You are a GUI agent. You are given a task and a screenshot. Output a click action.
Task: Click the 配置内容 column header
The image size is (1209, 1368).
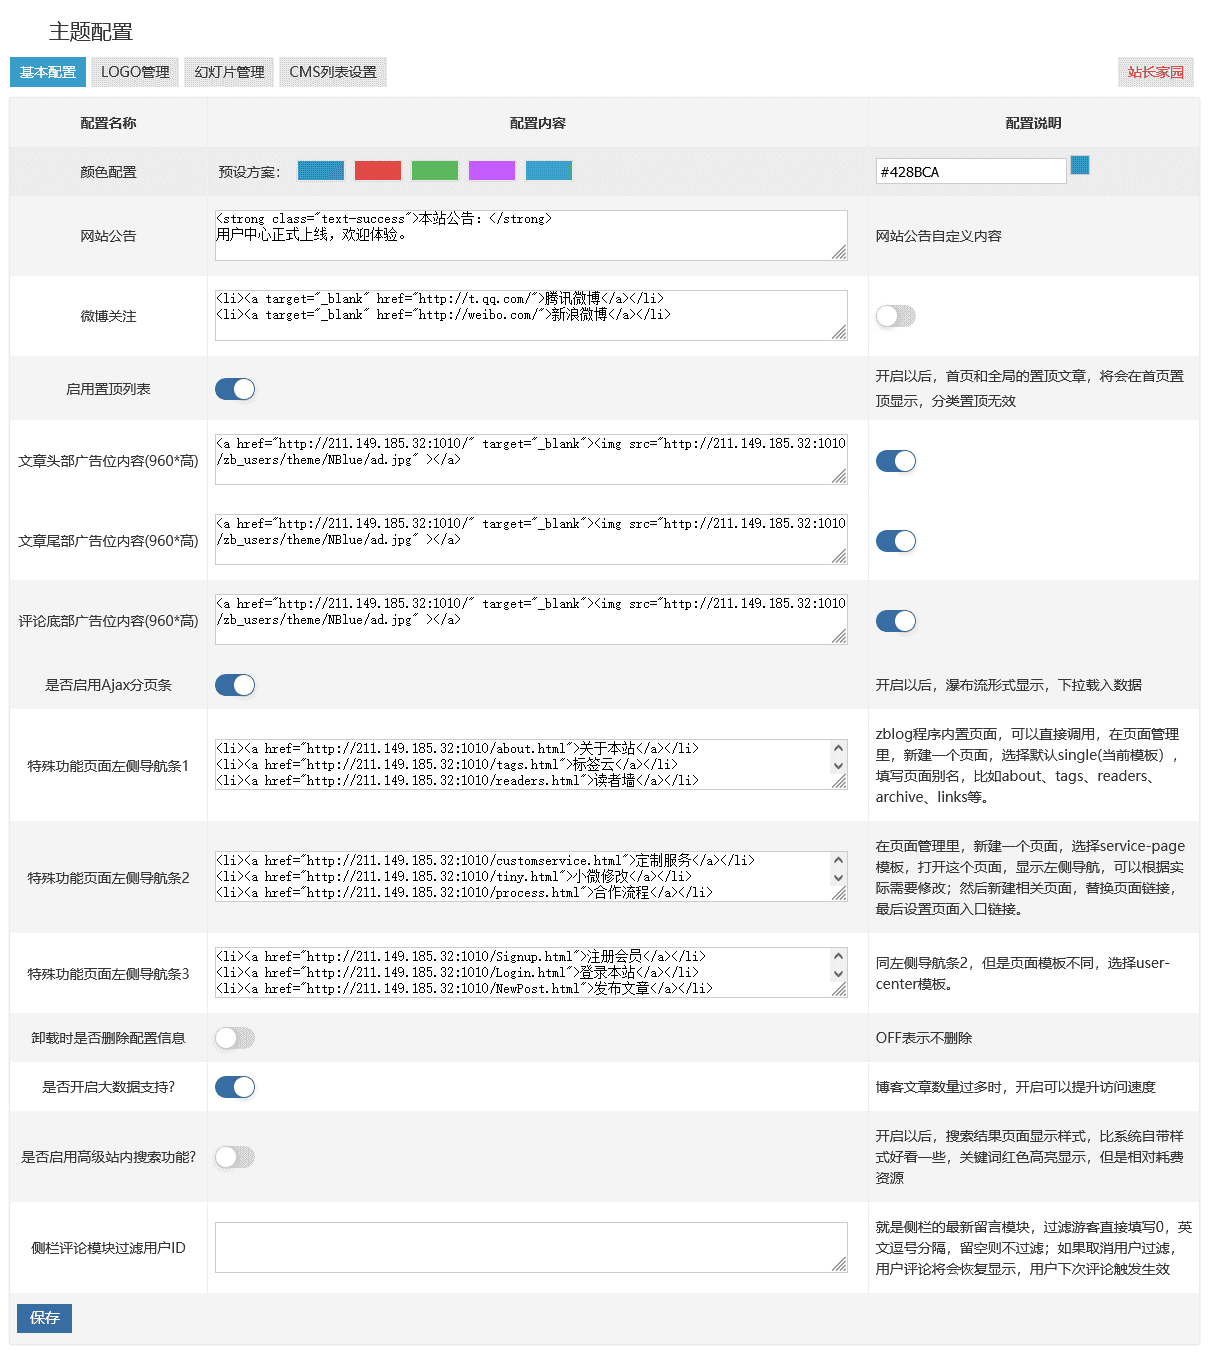(x=538, y=123)
